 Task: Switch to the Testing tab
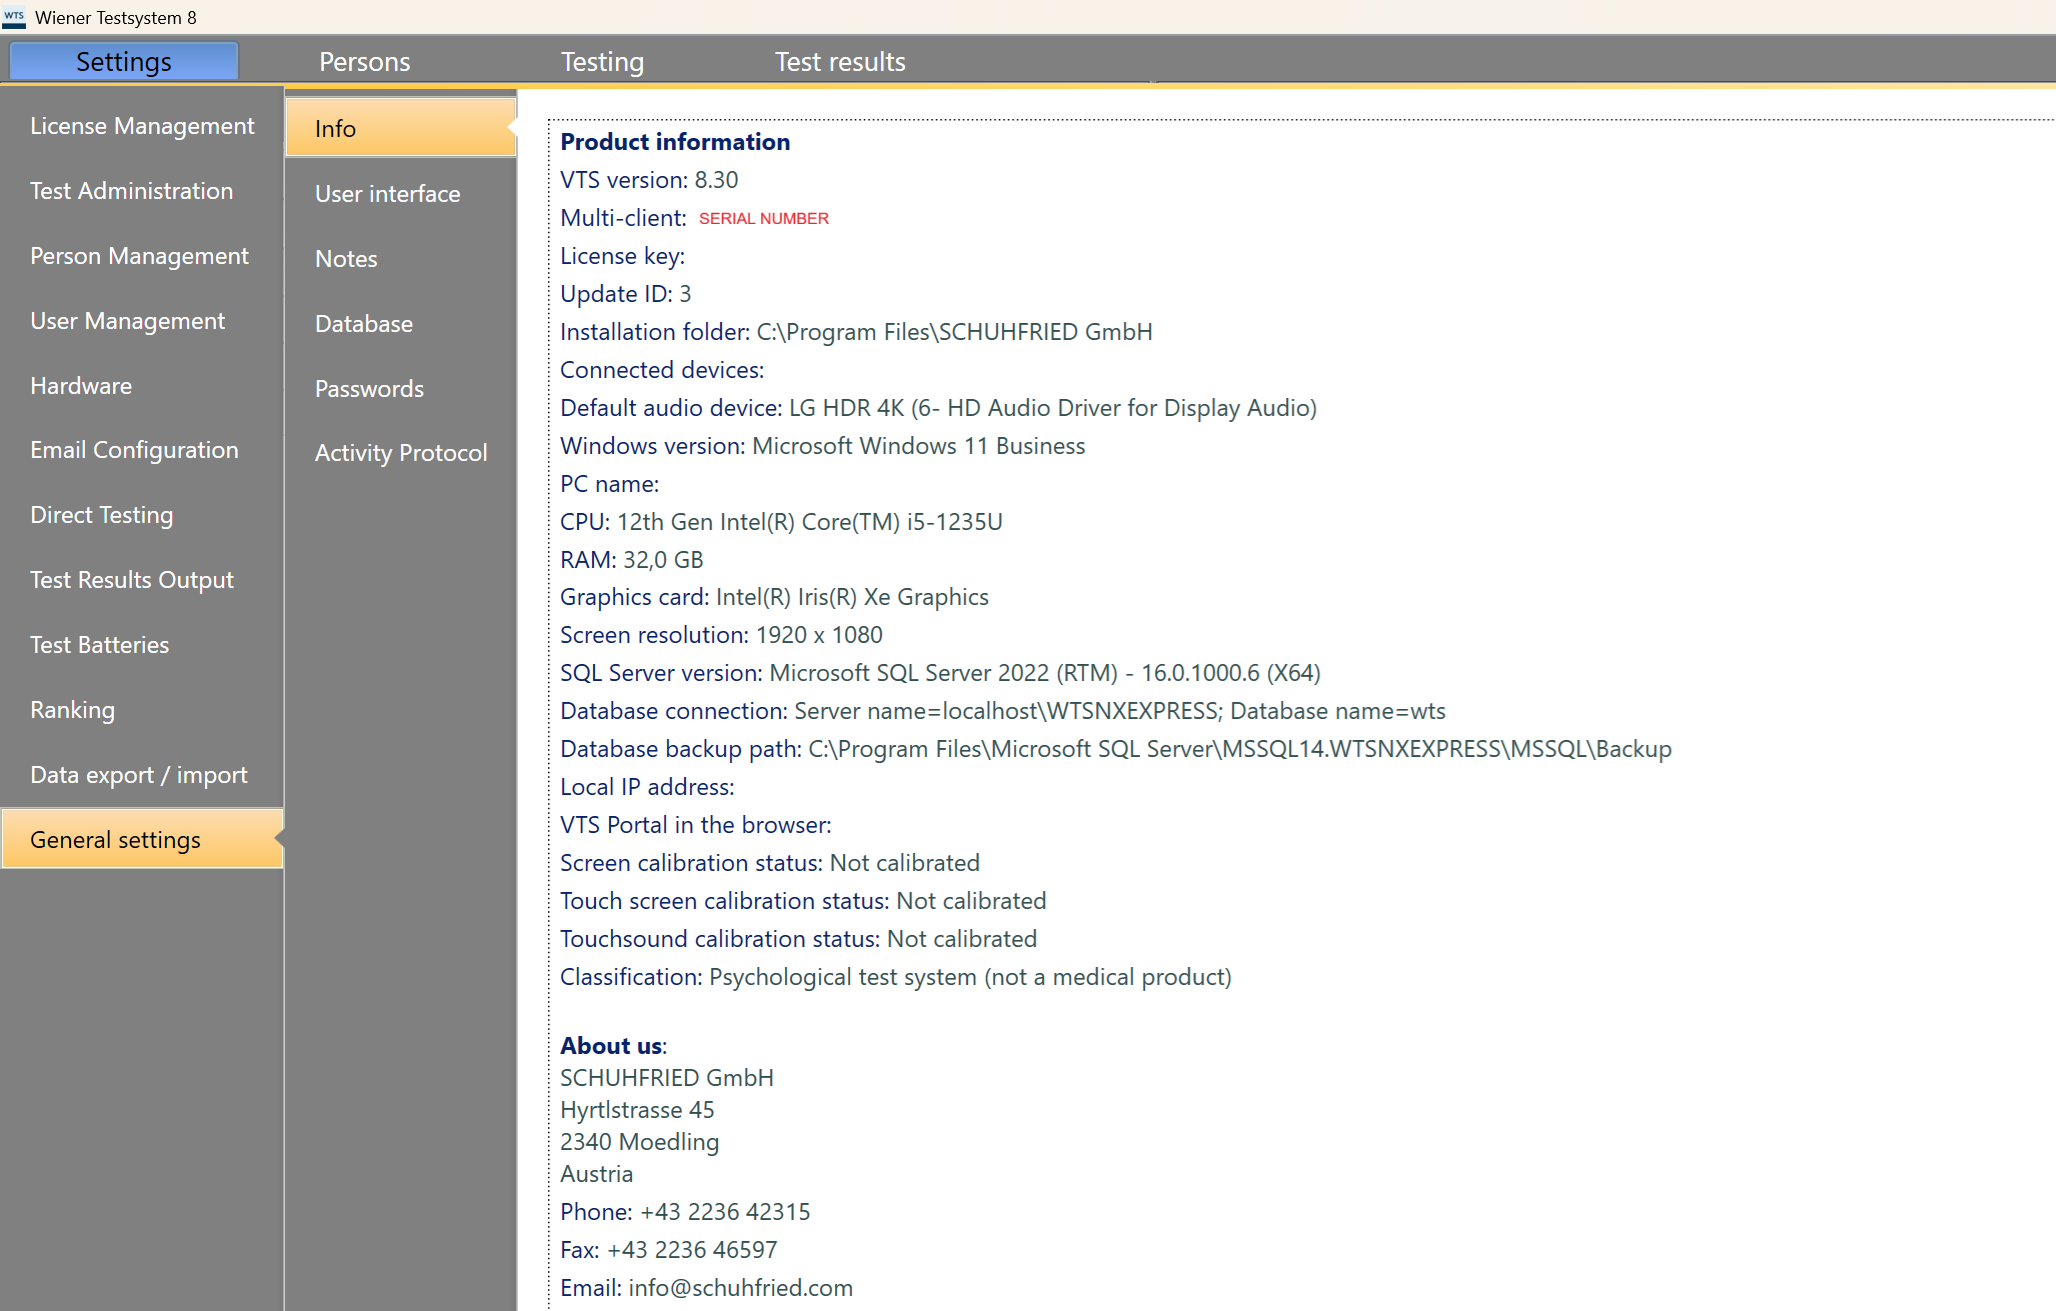[x=602, y=62]
